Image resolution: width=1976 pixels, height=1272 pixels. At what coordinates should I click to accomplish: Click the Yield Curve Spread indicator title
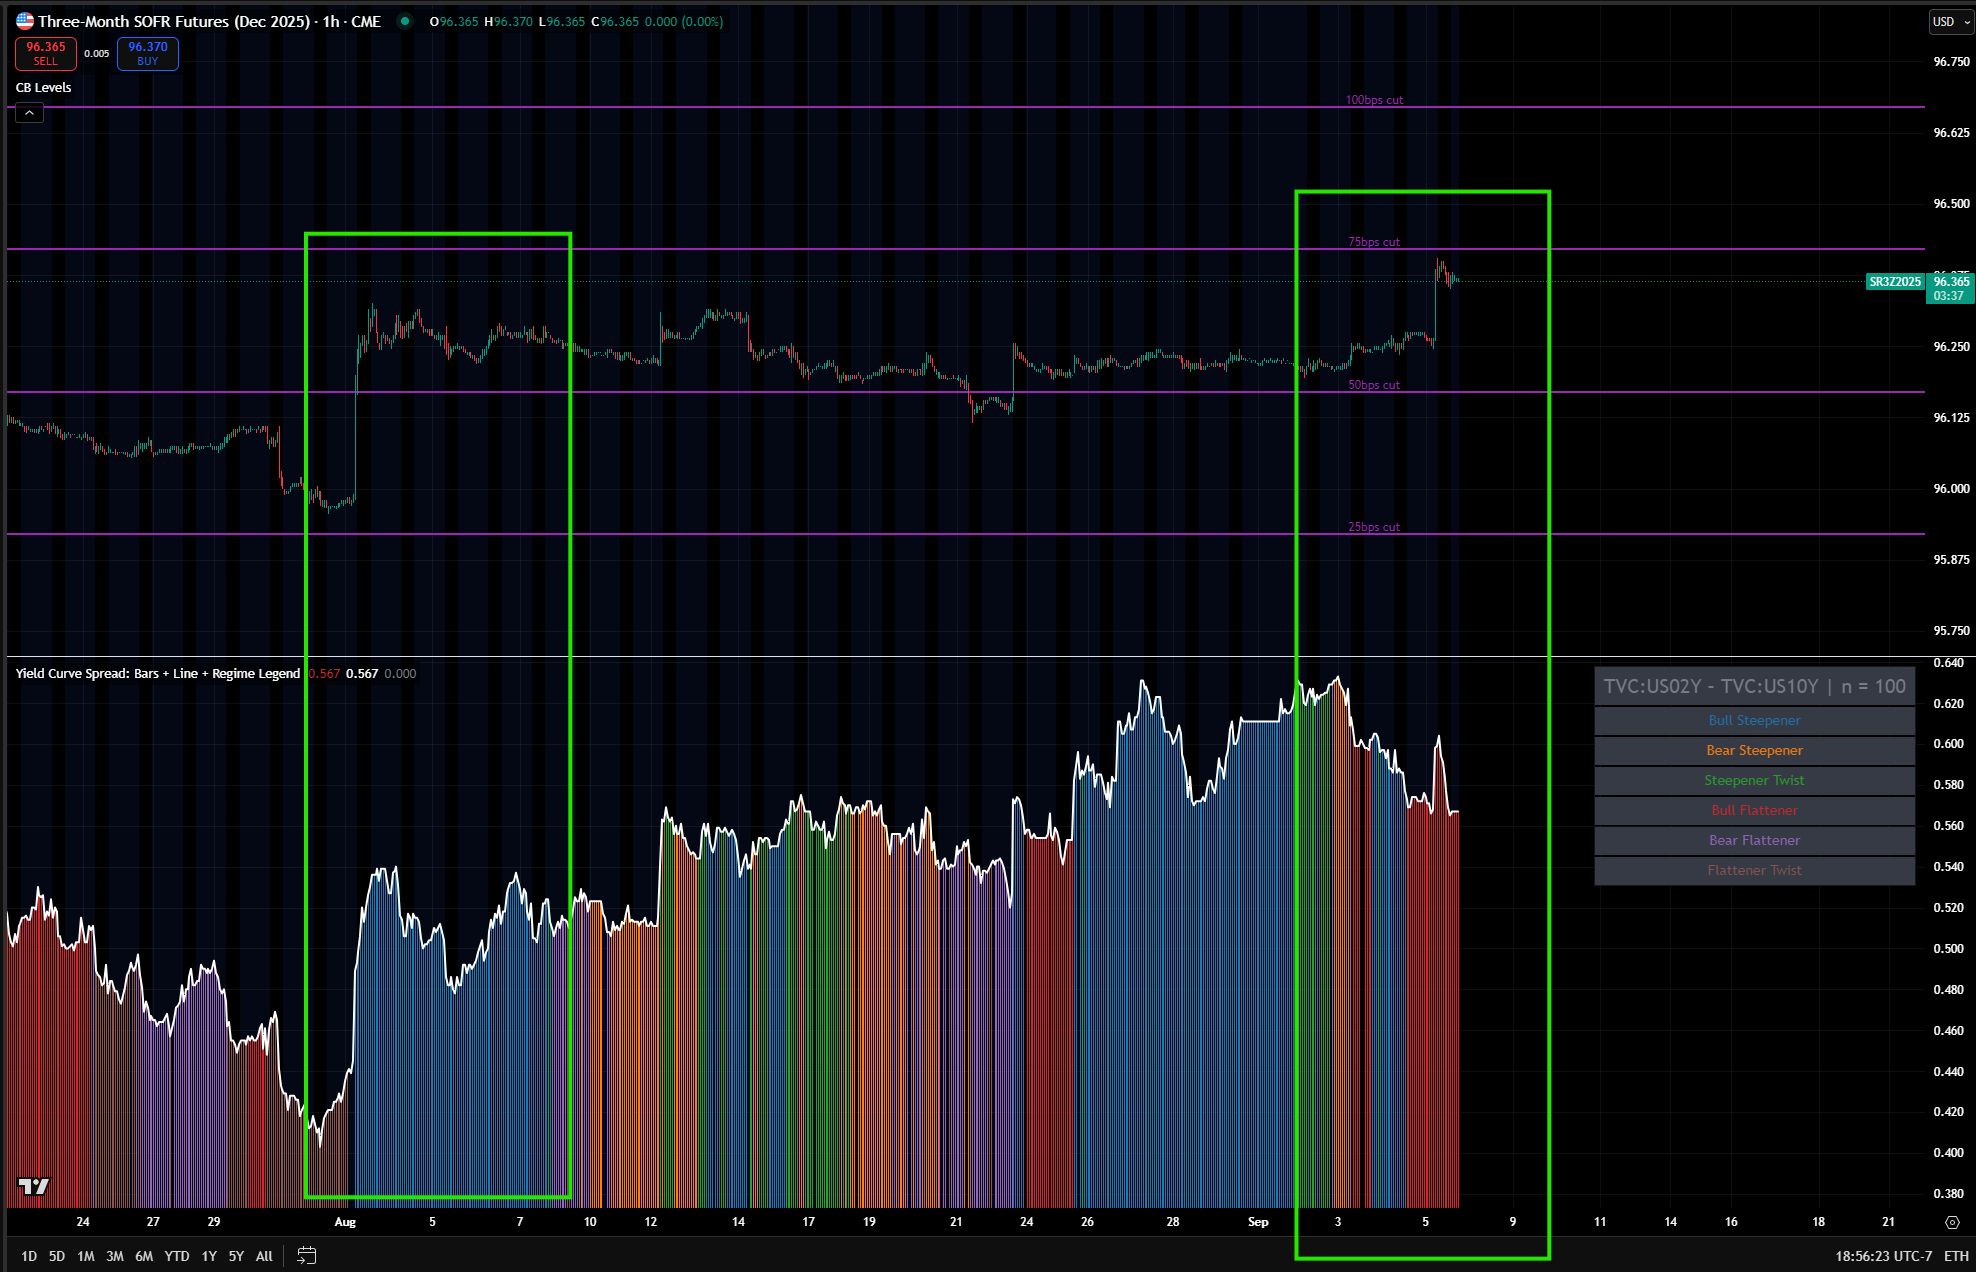pyautogui.click(x=157, y=674)
